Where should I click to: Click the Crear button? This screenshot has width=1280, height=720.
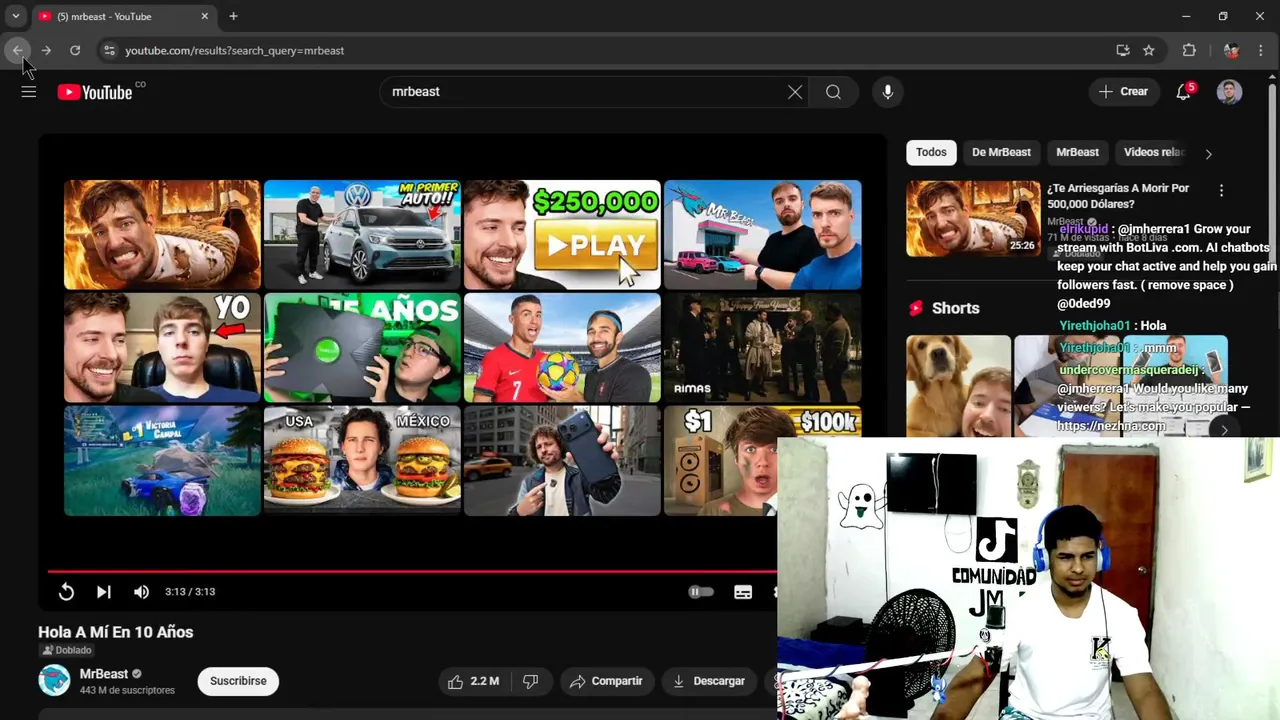pyautogui.click(x=1124, y=92)
